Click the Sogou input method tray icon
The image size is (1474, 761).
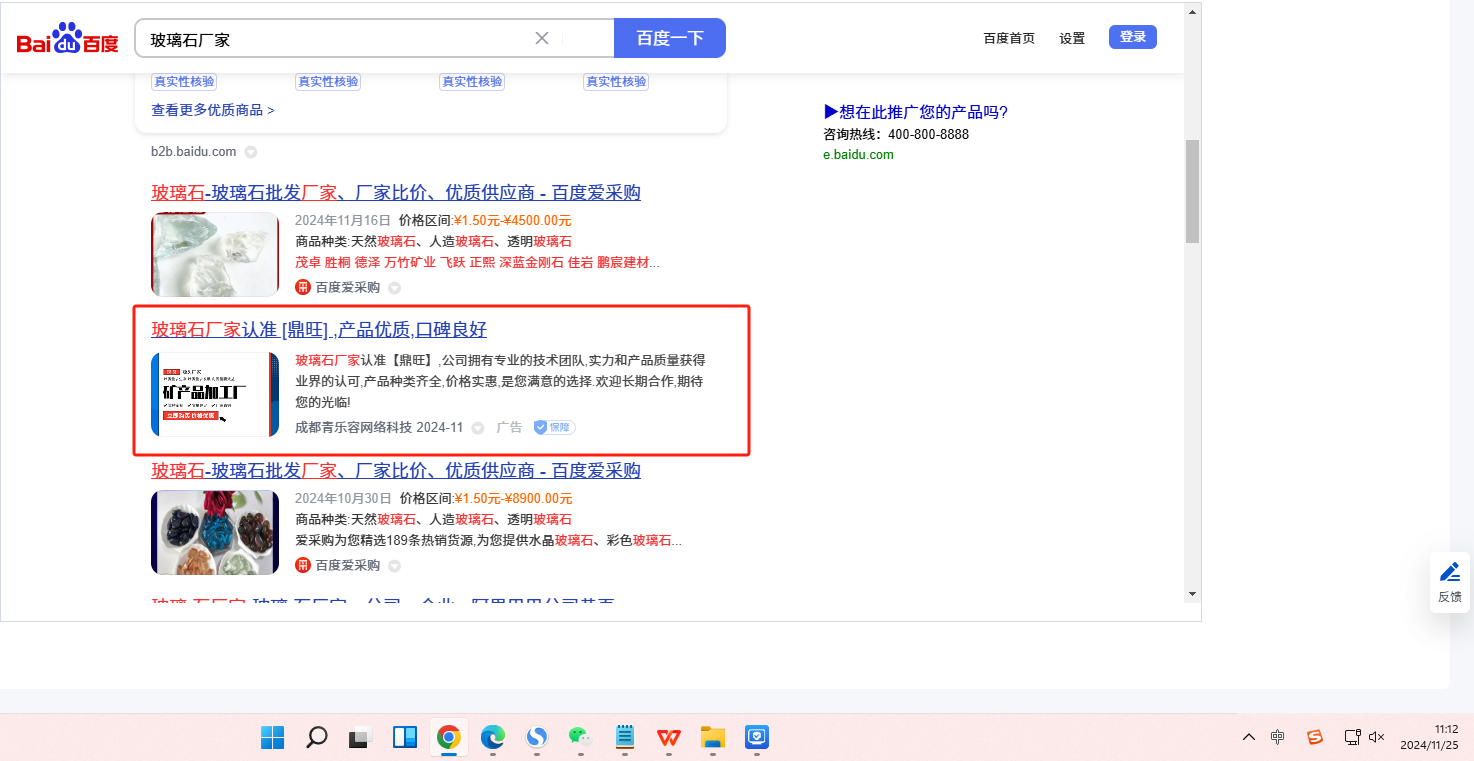[x=1315, y=737]
